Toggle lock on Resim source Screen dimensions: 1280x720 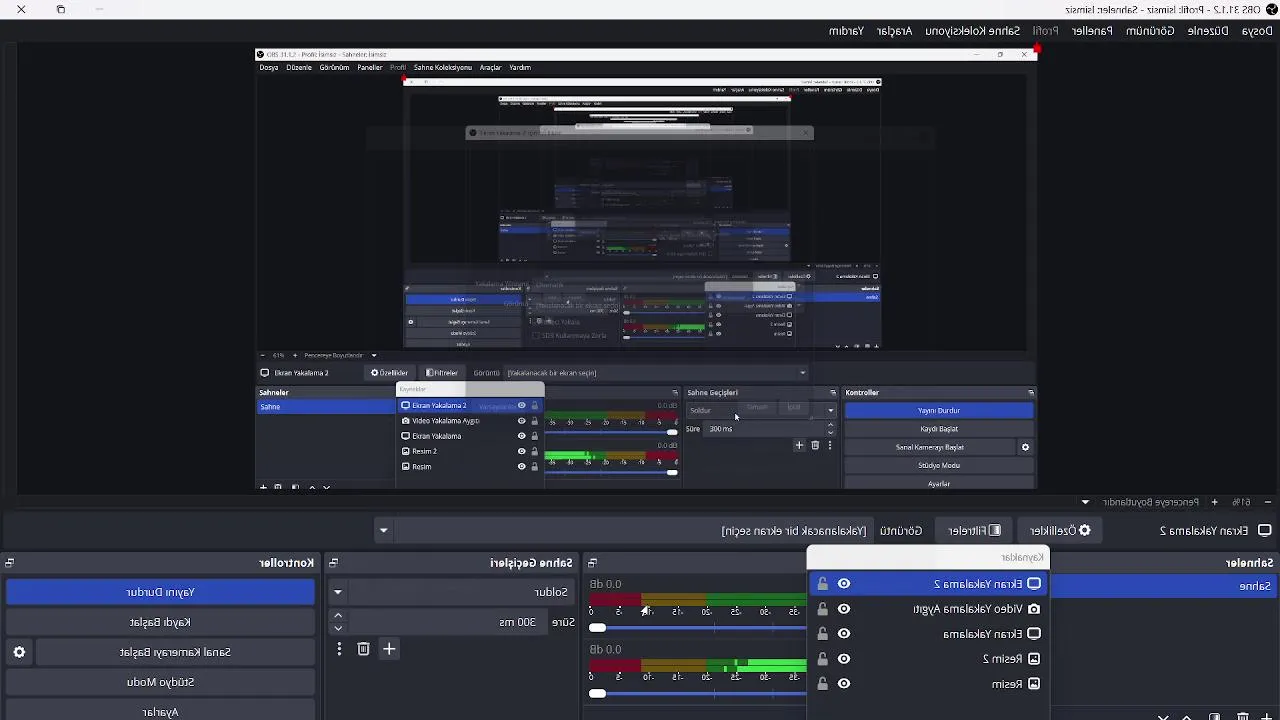coord(822,684)
